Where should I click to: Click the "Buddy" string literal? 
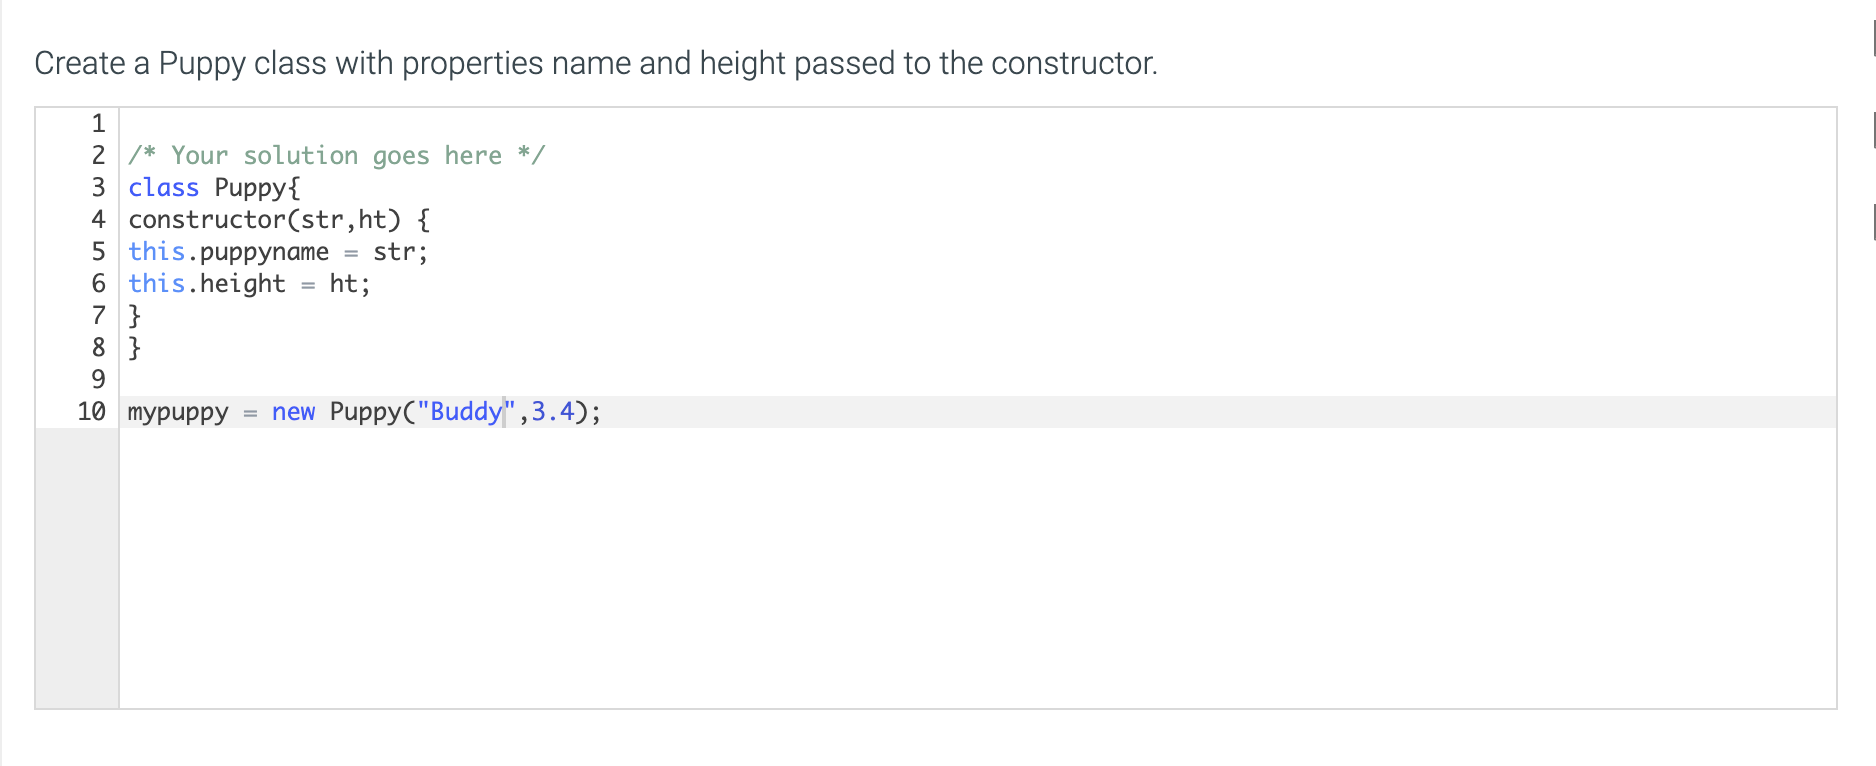pyautogui.click(x=466, y=411)
